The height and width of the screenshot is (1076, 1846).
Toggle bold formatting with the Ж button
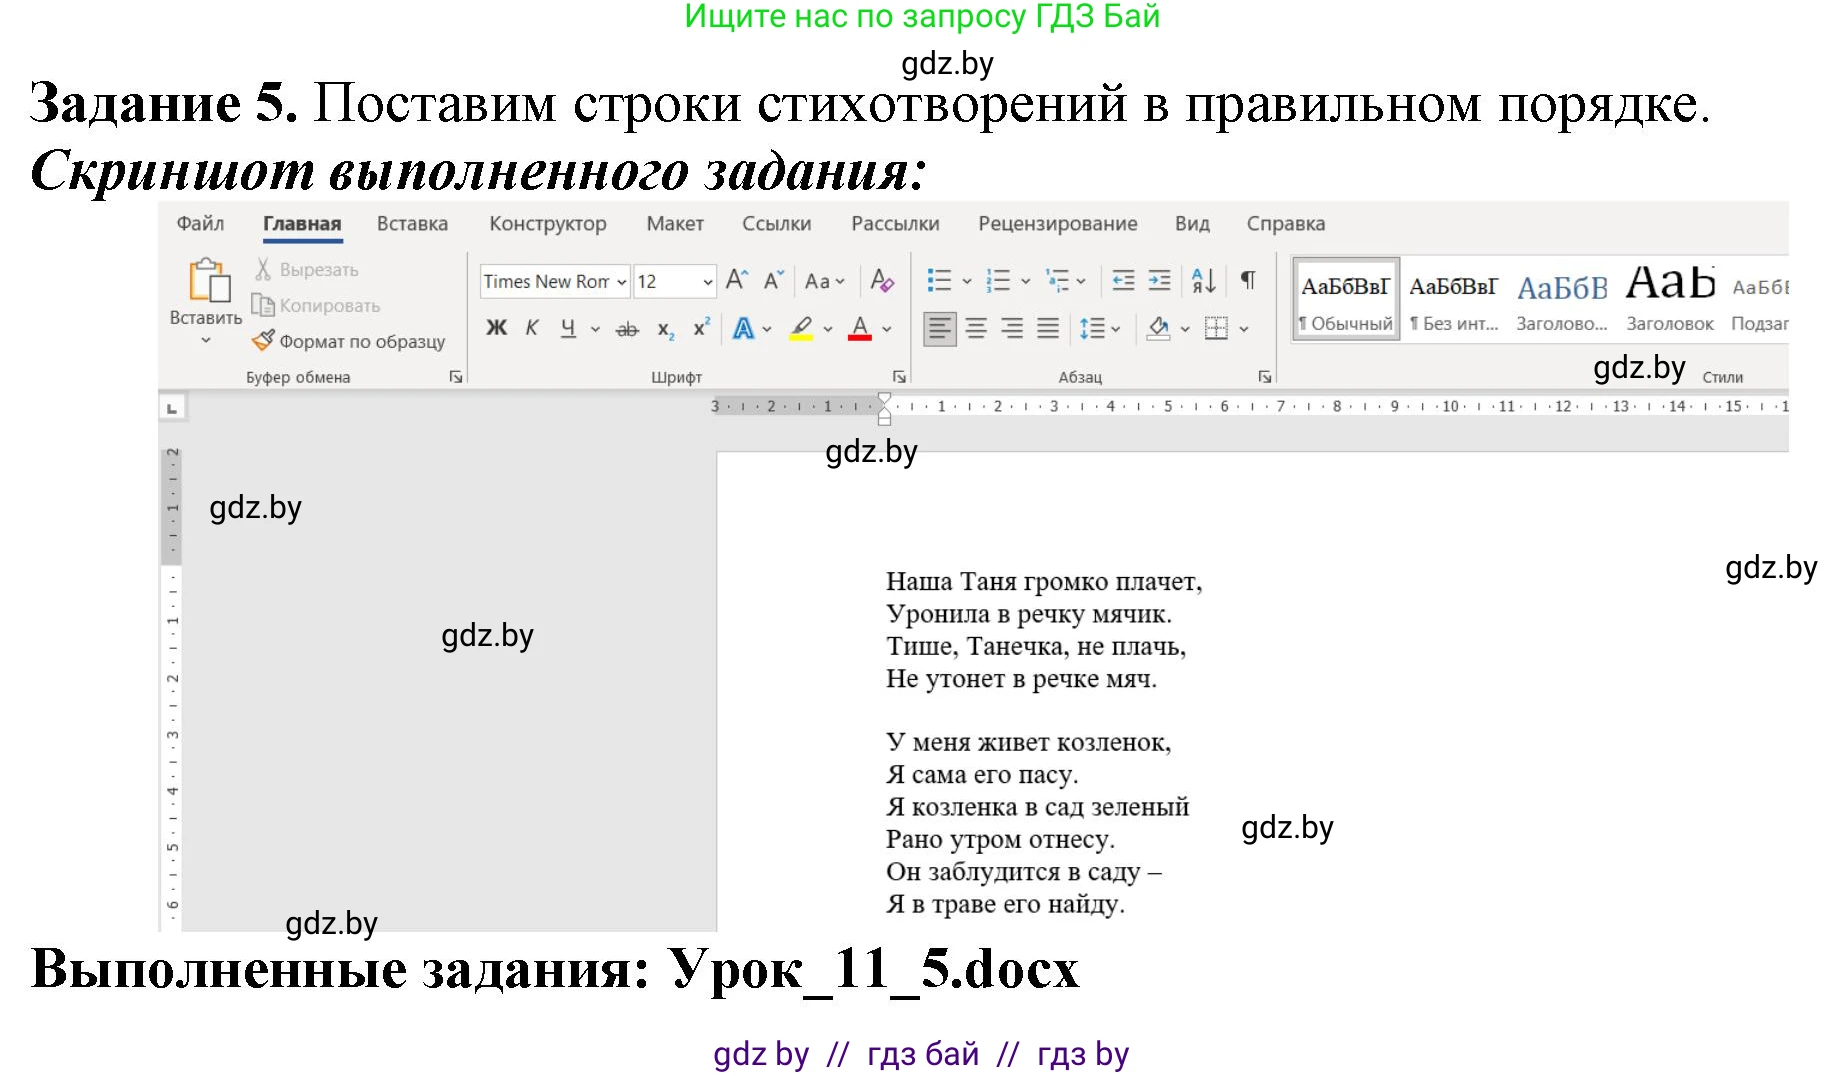pyautogui.click(x=495, y=326)
